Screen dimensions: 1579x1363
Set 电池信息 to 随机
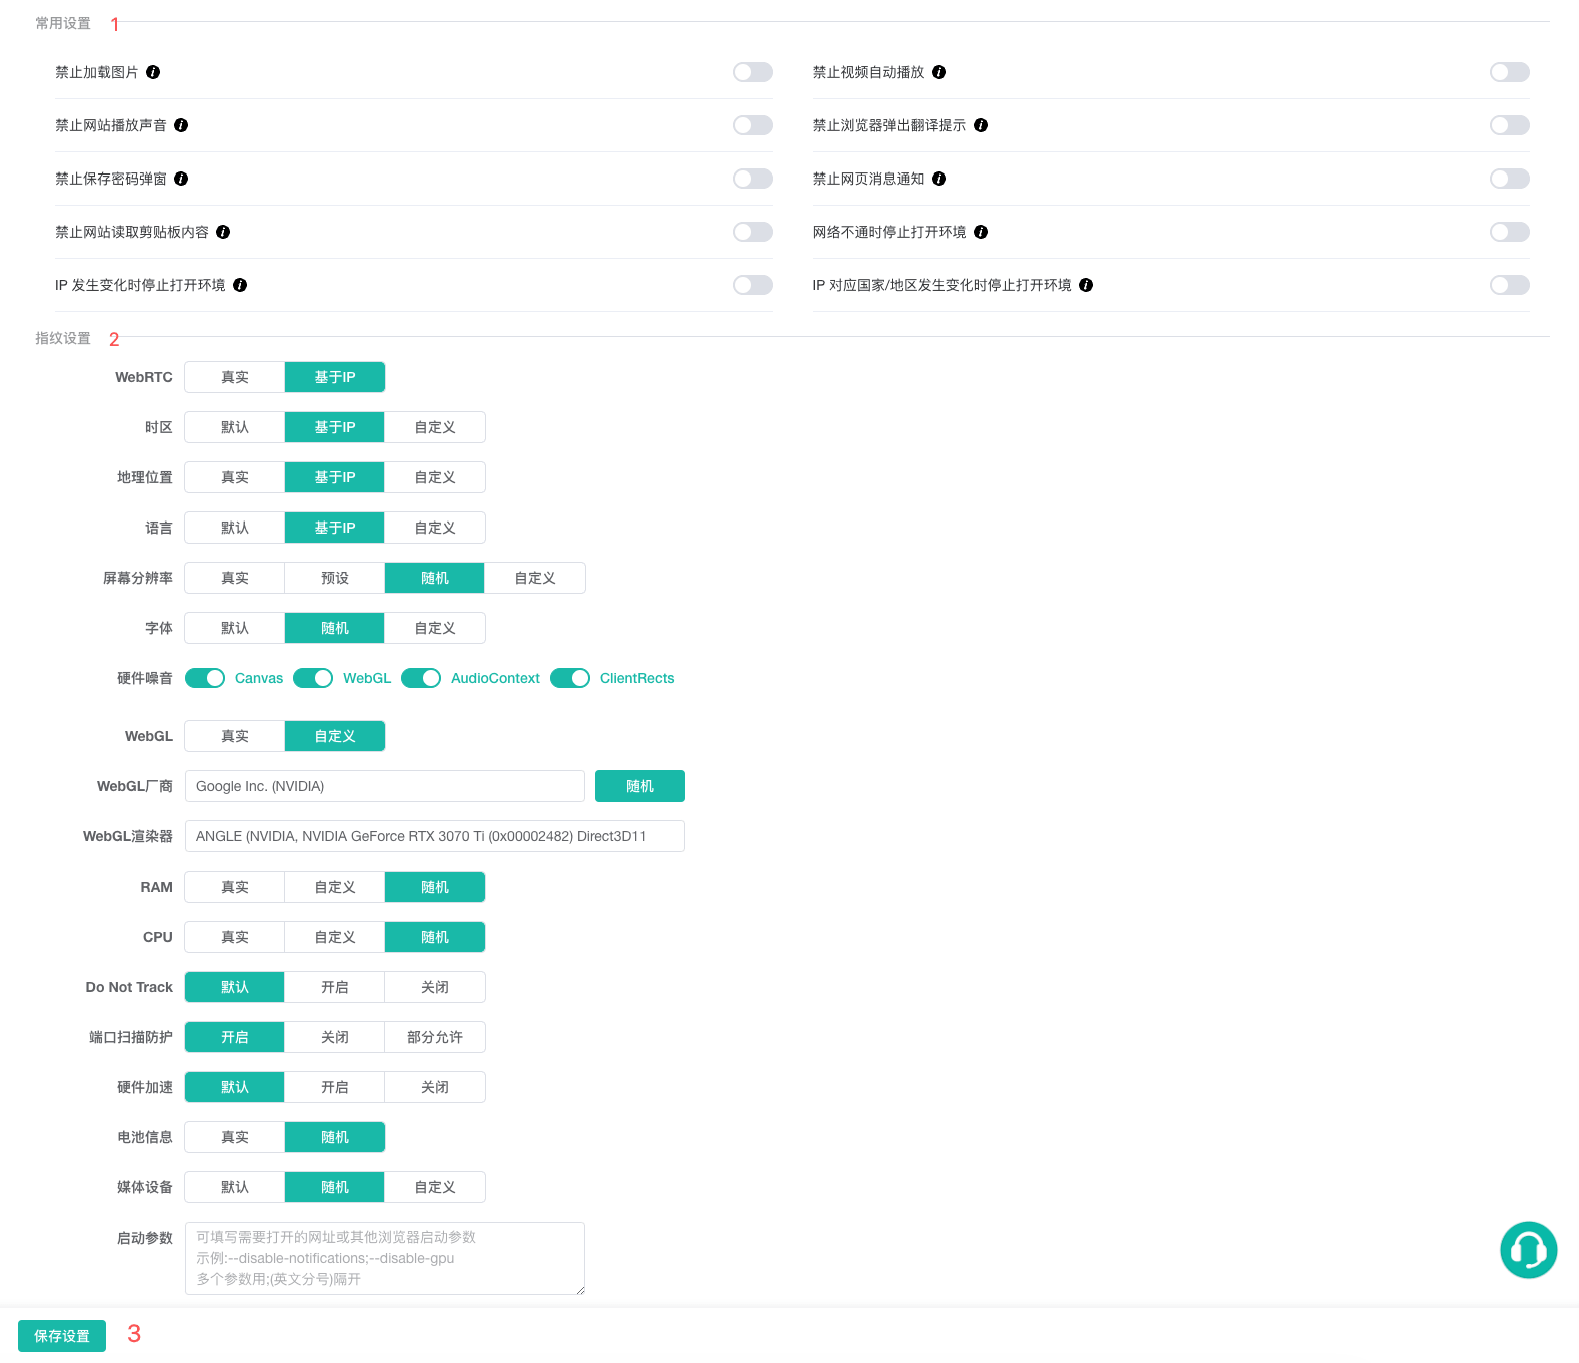click(335, 1137)
